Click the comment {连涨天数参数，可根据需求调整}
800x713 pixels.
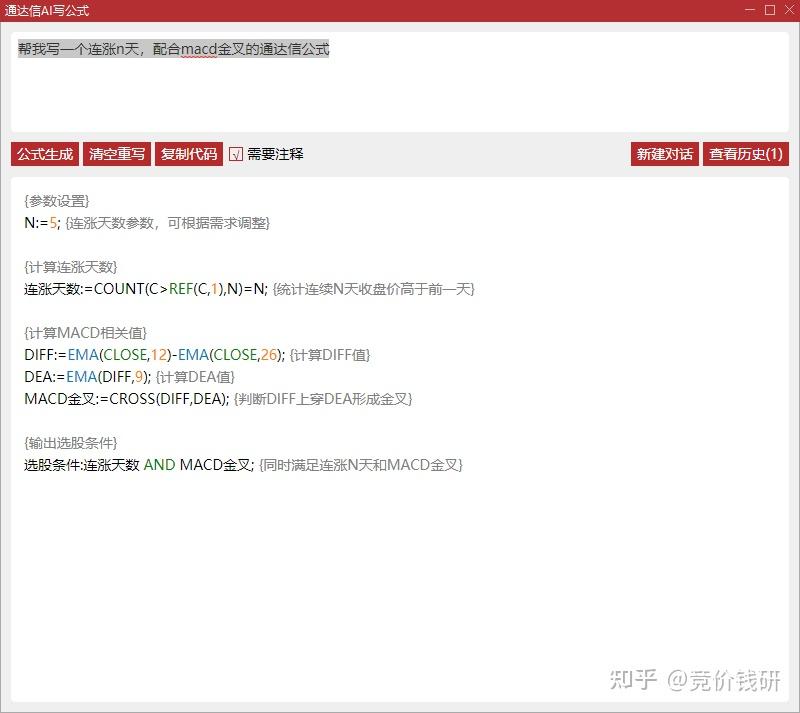tap(167, 223)
